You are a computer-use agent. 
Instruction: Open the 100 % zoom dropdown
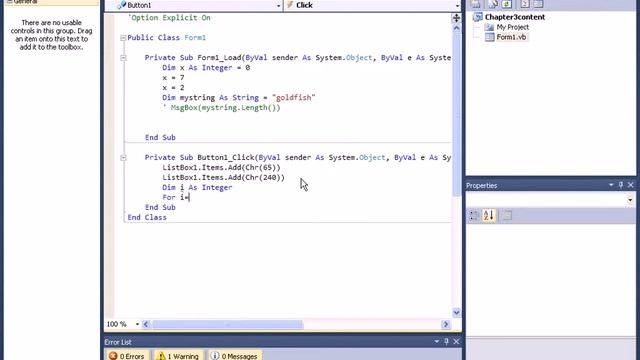[137, 324]
